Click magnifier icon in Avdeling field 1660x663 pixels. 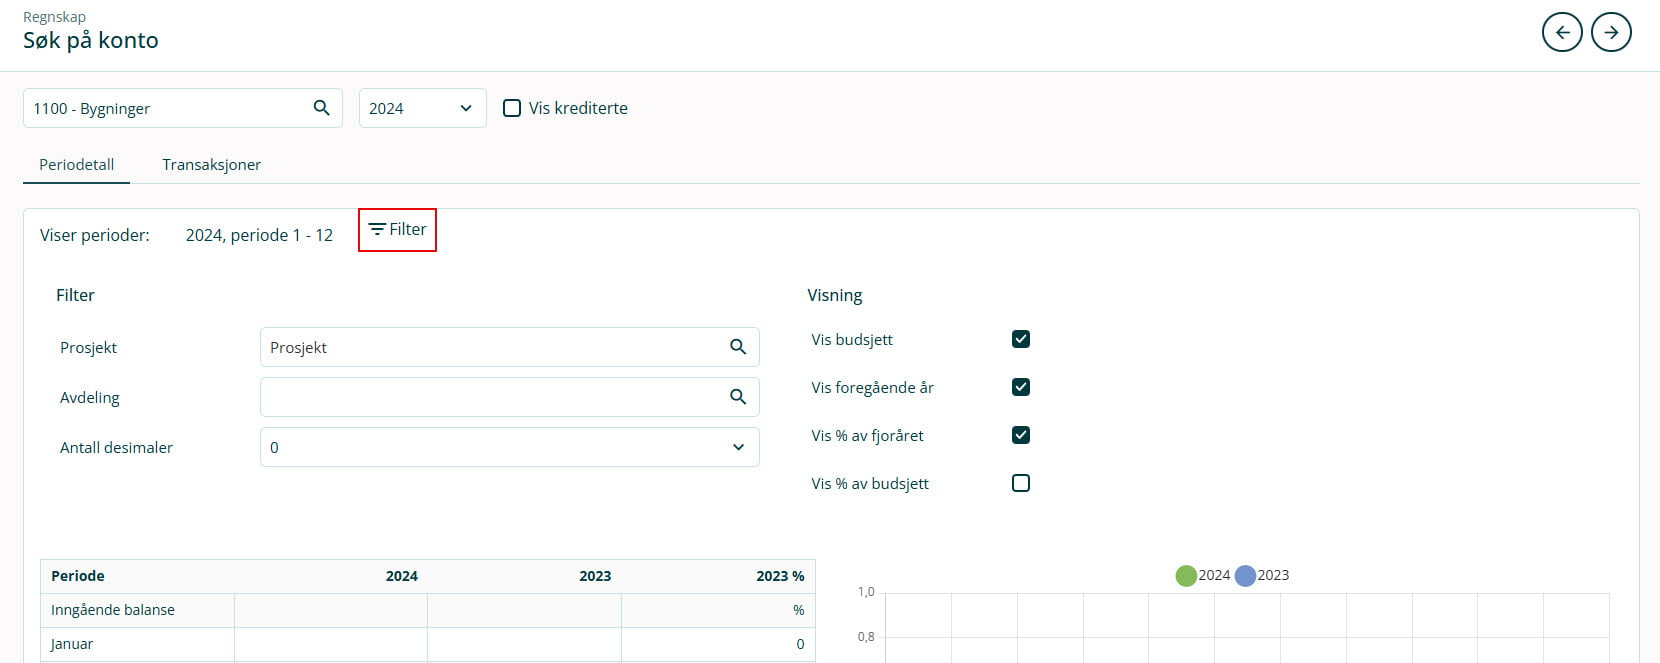coord(738,397)
